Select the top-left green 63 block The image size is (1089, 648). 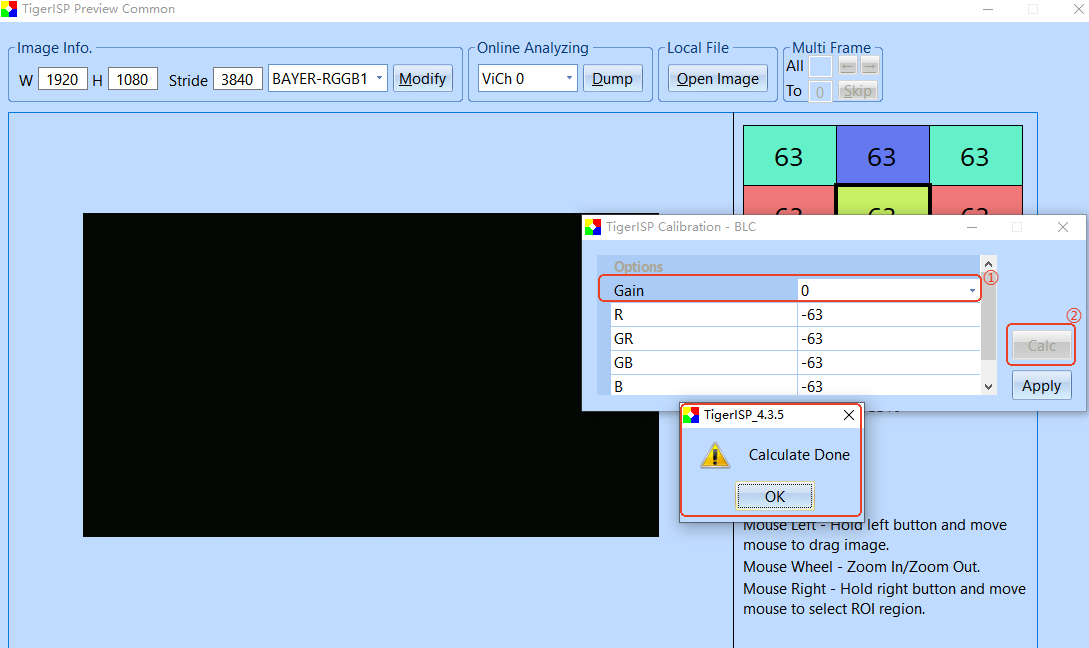point(790,156)
